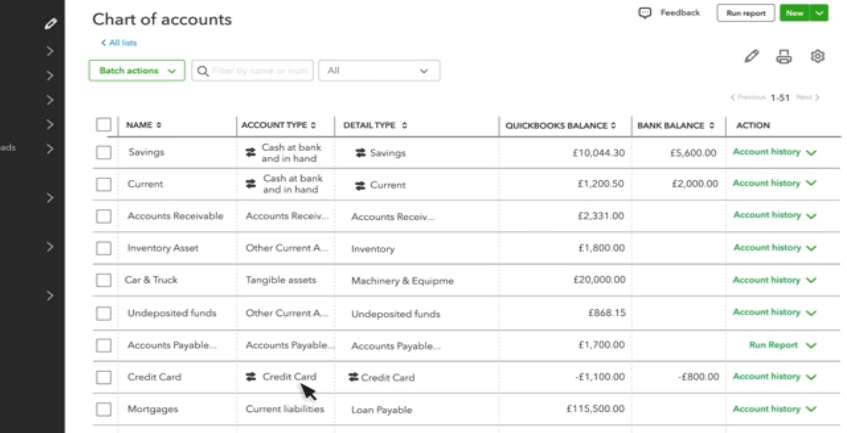Viewport: 847px width, 433px height.
Task: Select the Savings account checkbox
Action: pos(103,152)
